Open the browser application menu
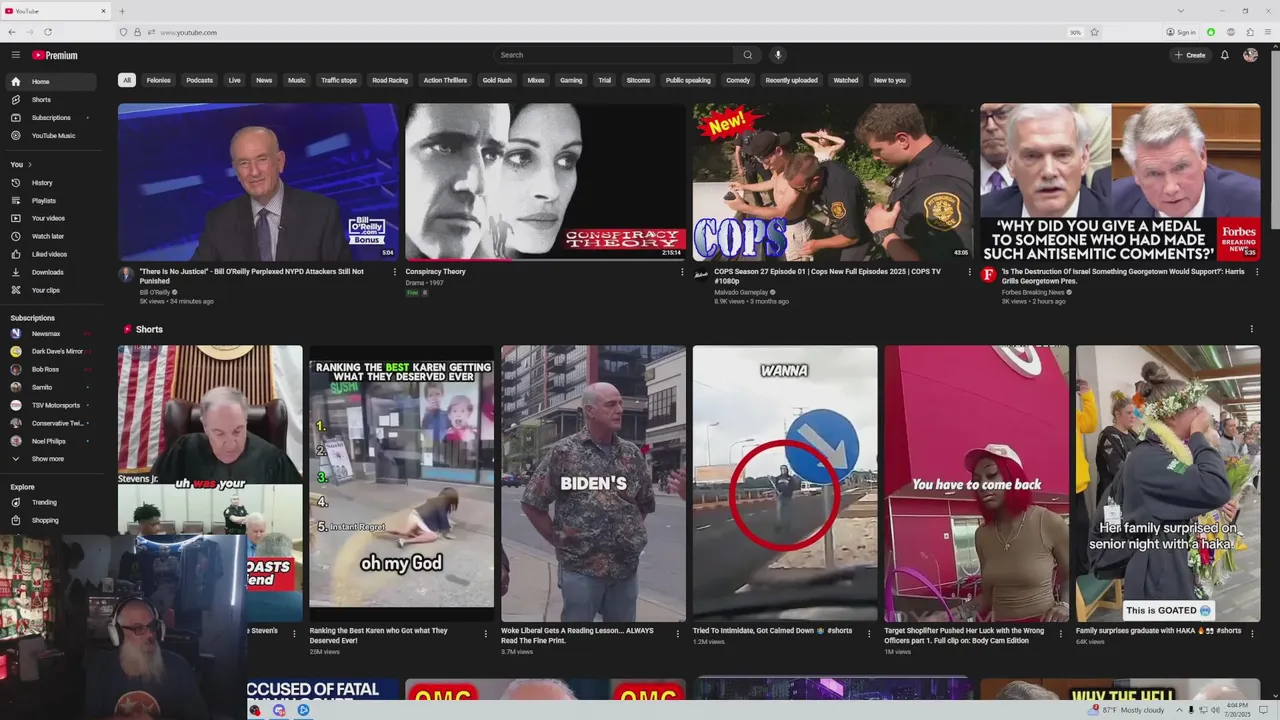The width and height of the screenshot is (1280, 720). point(1268,32)
